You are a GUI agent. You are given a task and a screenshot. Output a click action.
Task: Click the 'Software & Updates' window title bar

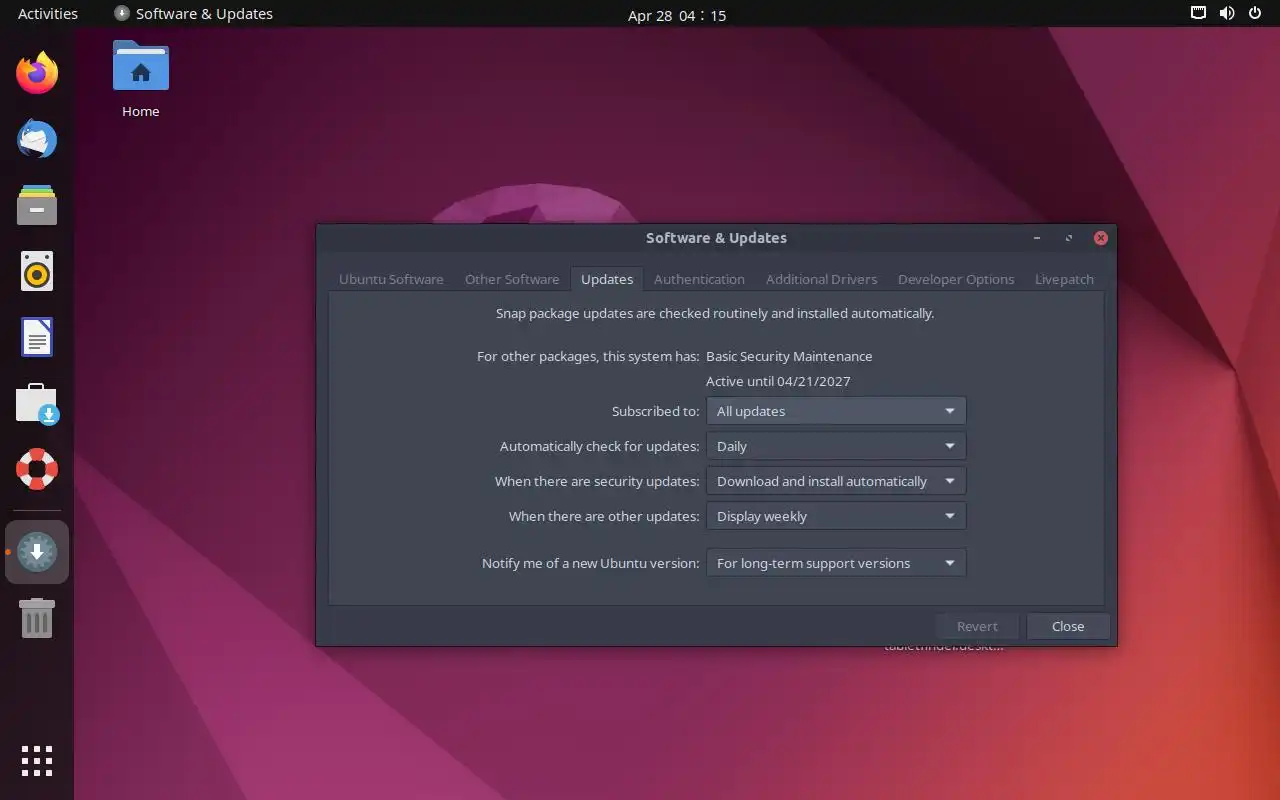click(716, 238)
